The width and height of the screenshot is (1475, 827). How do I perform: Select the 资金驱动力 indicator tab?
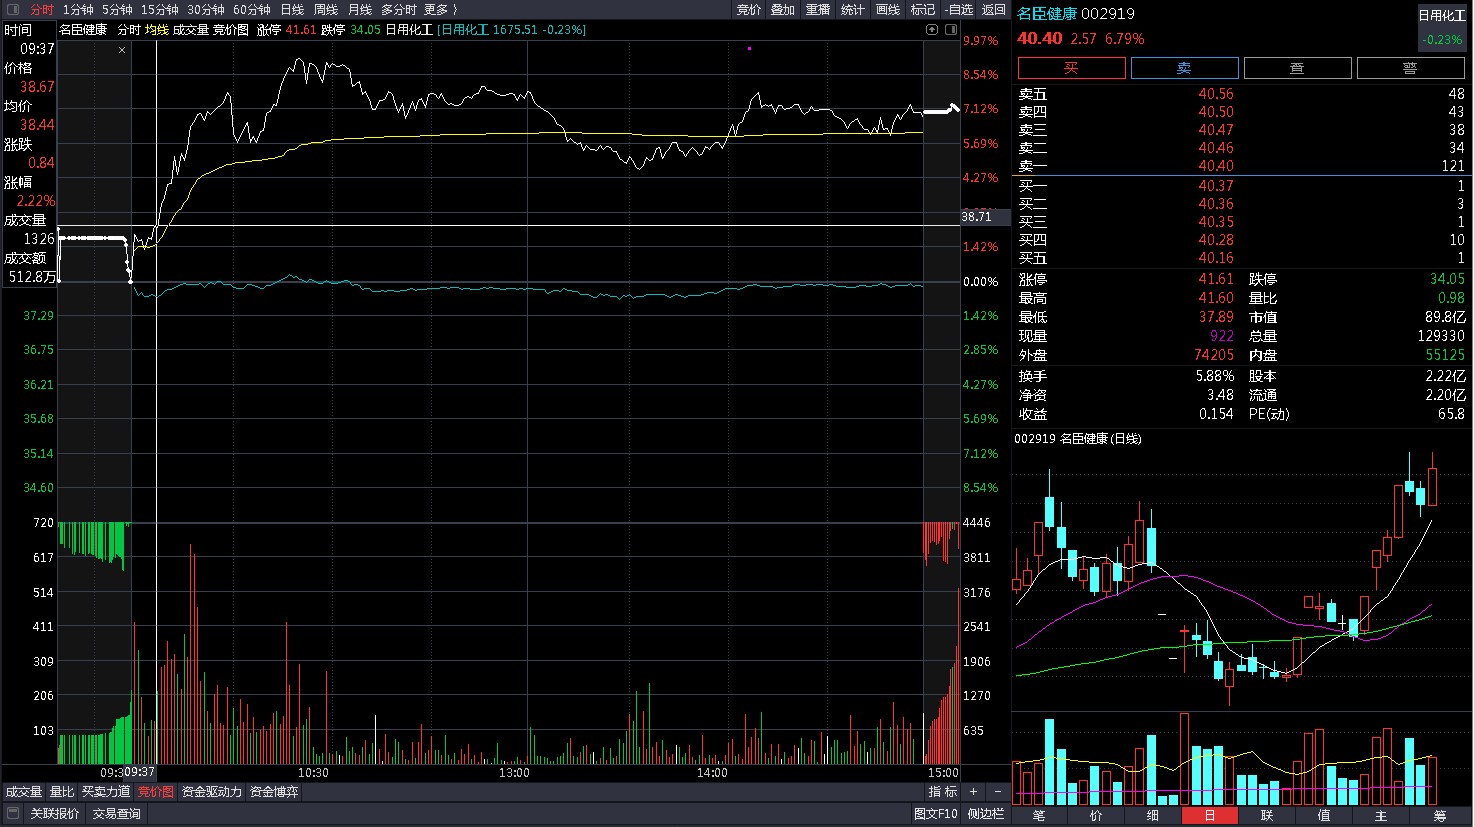tap(212, 792)
